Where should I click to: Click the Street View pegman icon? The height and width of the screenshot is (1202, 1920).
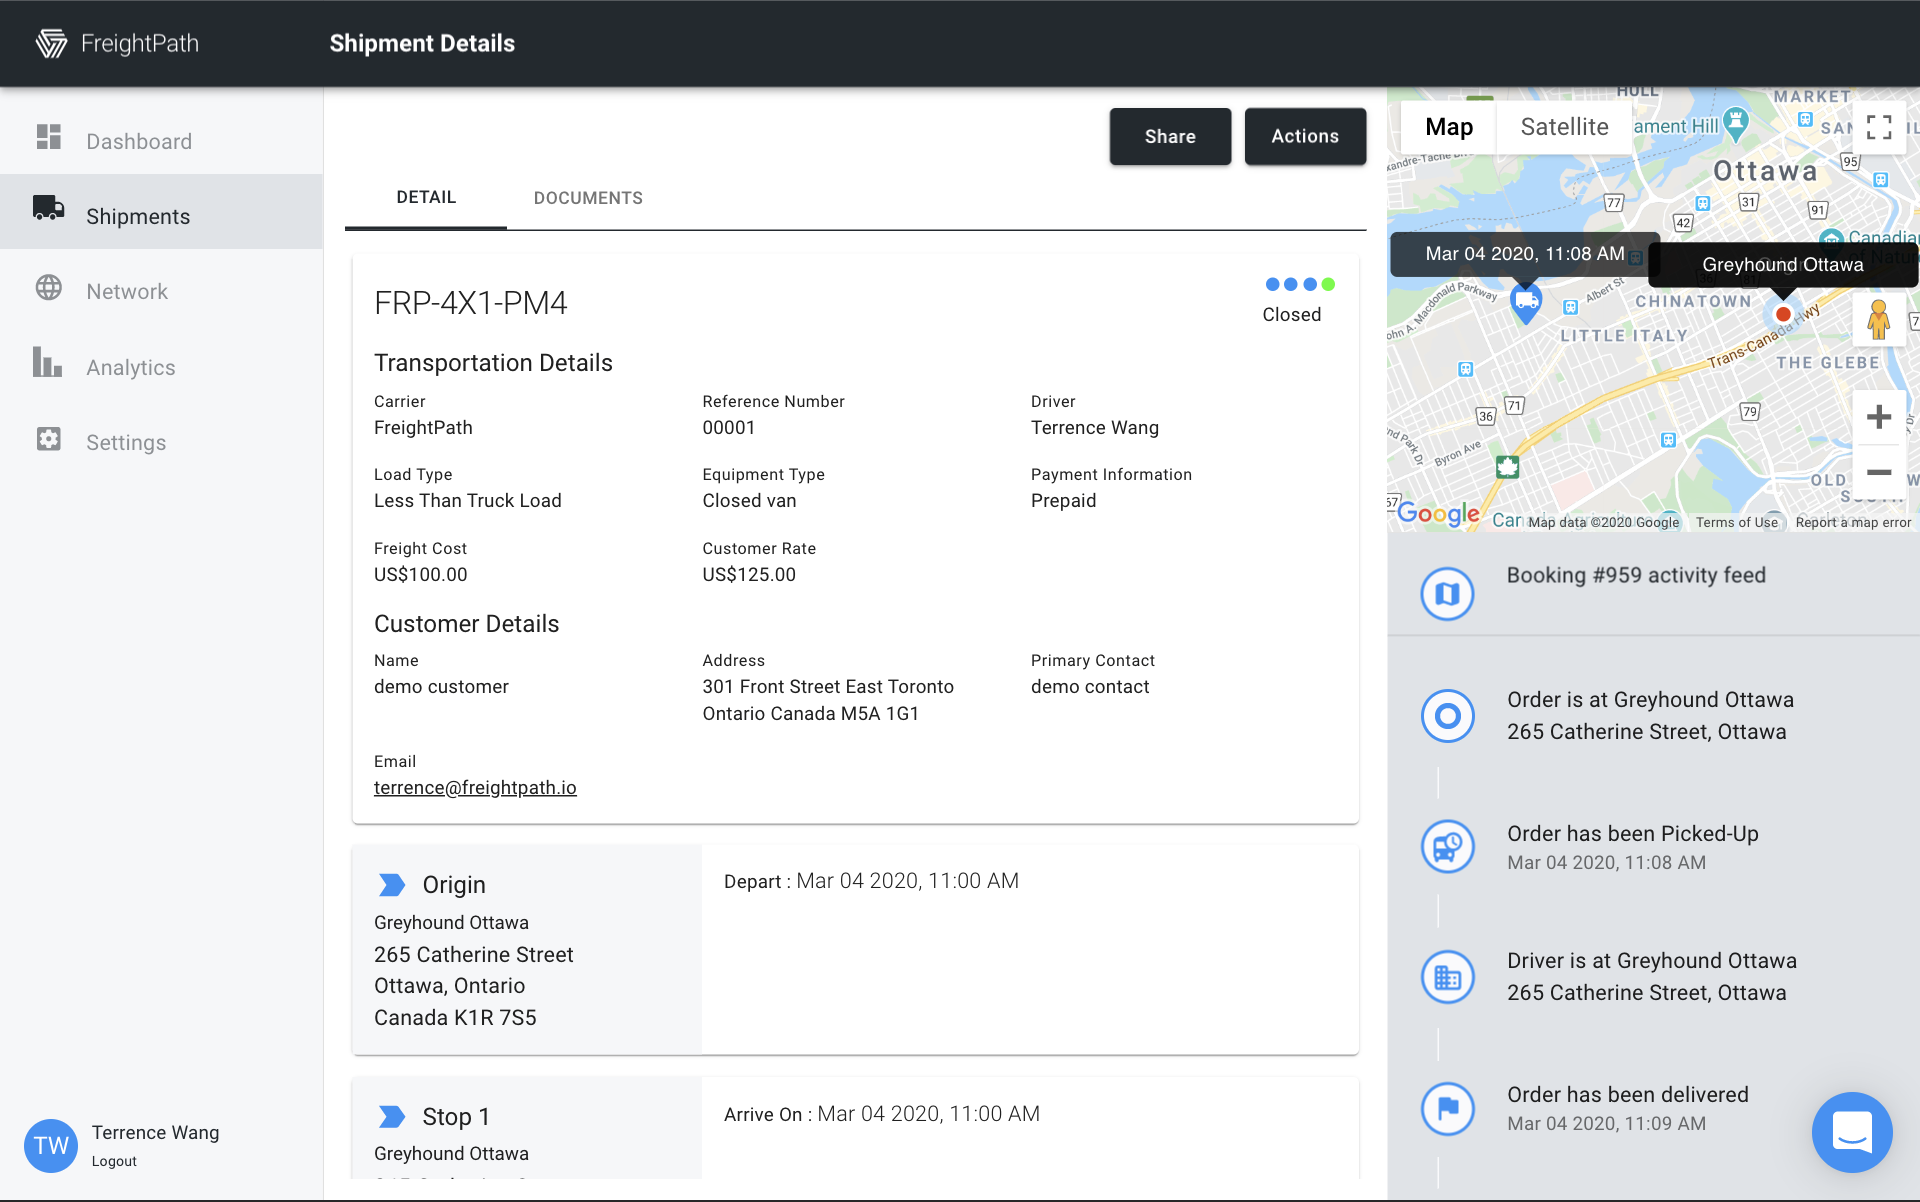click(x=1879, y=320)
